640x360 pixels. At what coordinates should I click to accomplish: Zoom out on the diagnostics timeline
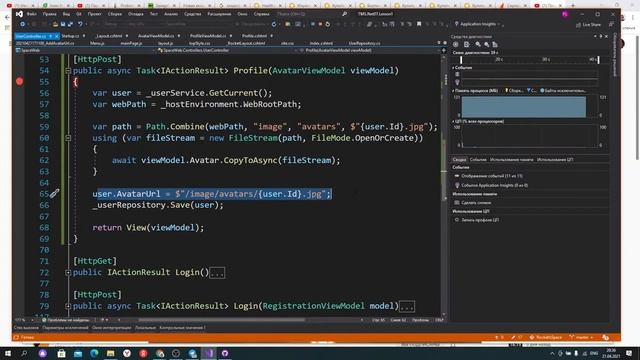tap(487, 44)
